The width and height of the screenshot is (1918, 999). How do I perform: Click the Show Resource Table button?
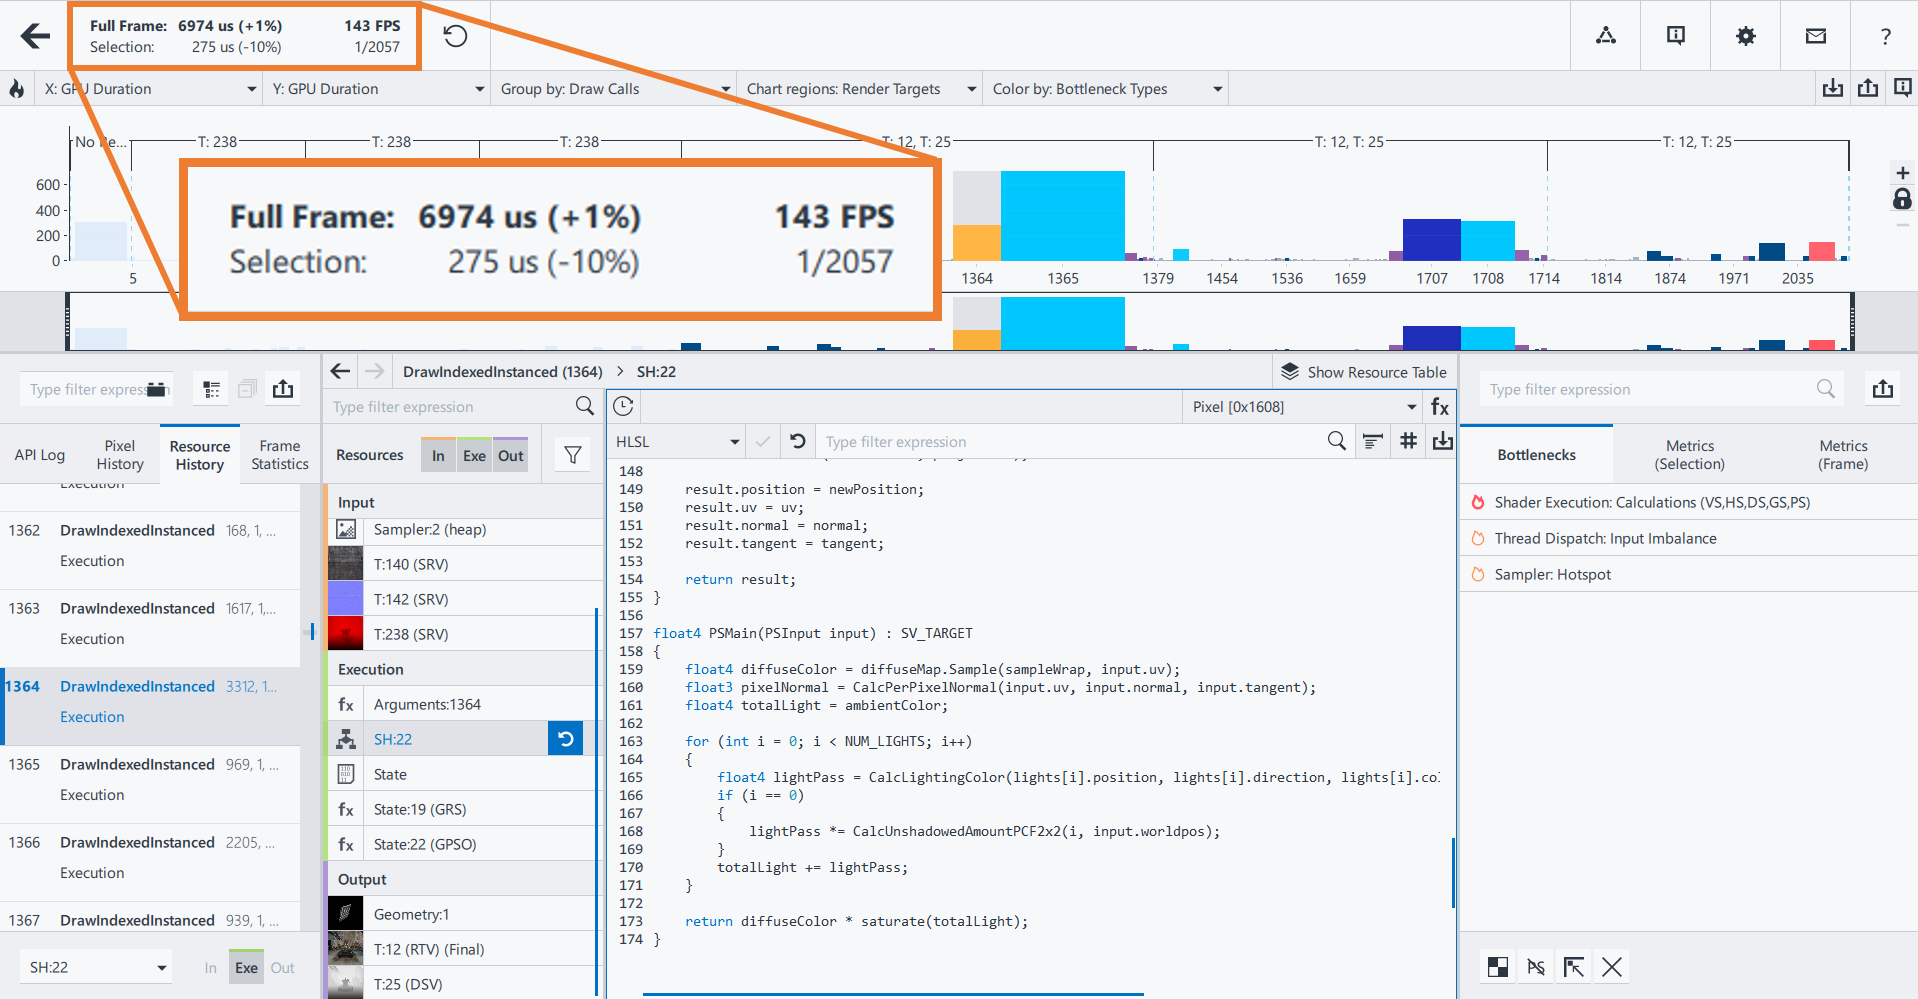click(1364, 372)
